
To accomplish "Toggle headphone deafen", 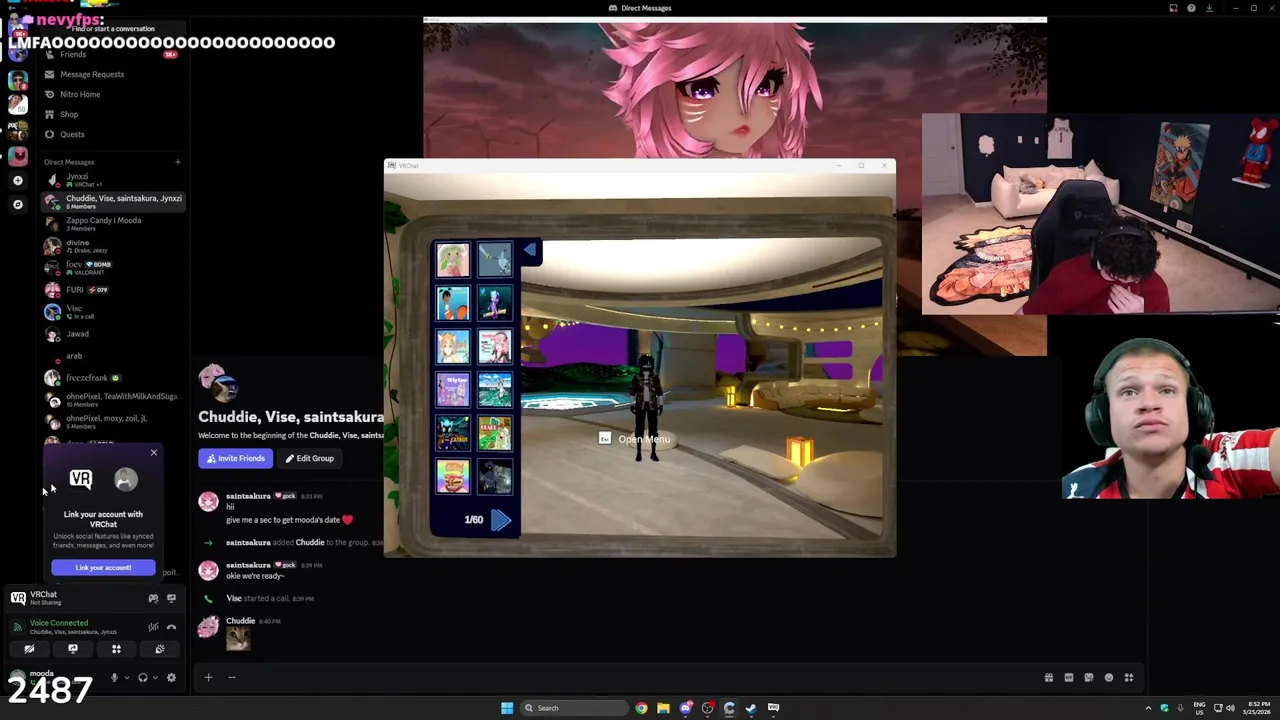I will [x=143, y=678].
